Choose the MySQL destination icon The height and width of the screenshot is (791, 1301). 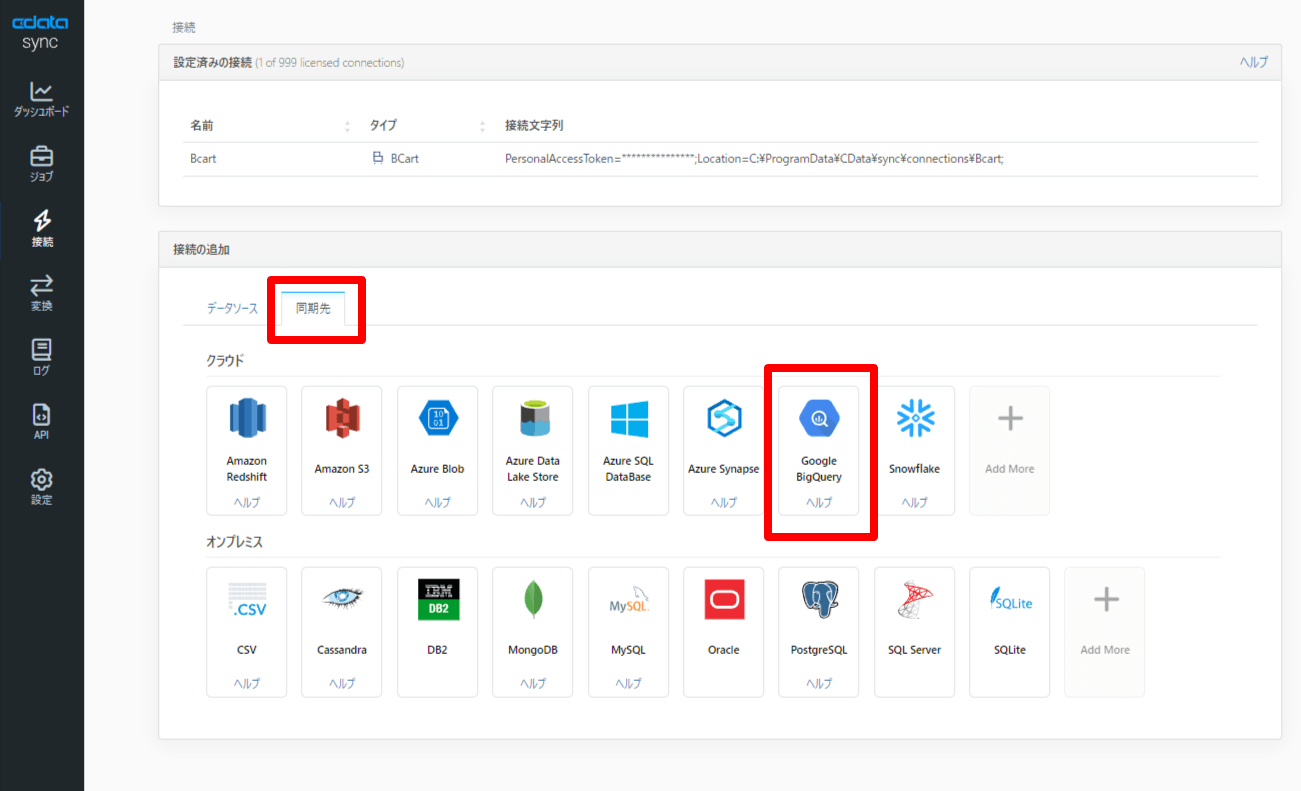click(x=629, y=601)
